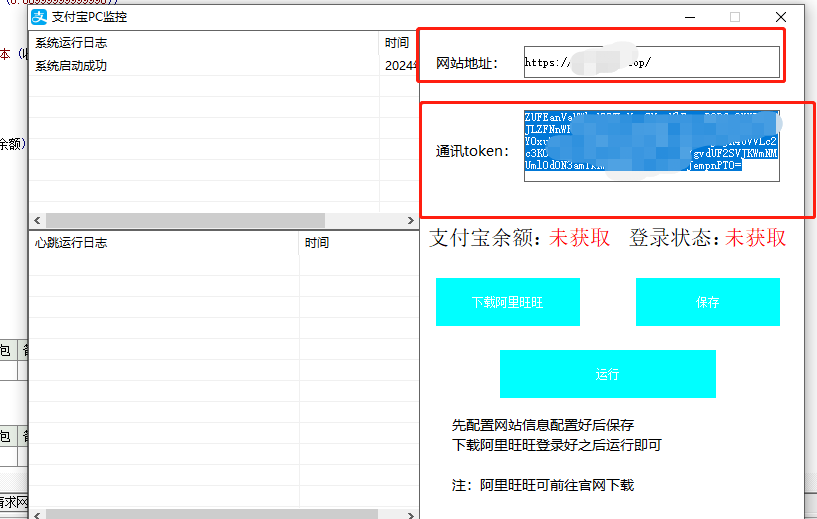Click the system log horizontal scrollbar thumb
The height and width of the screenshot is (519, 817).
click(x=185, y=220)
